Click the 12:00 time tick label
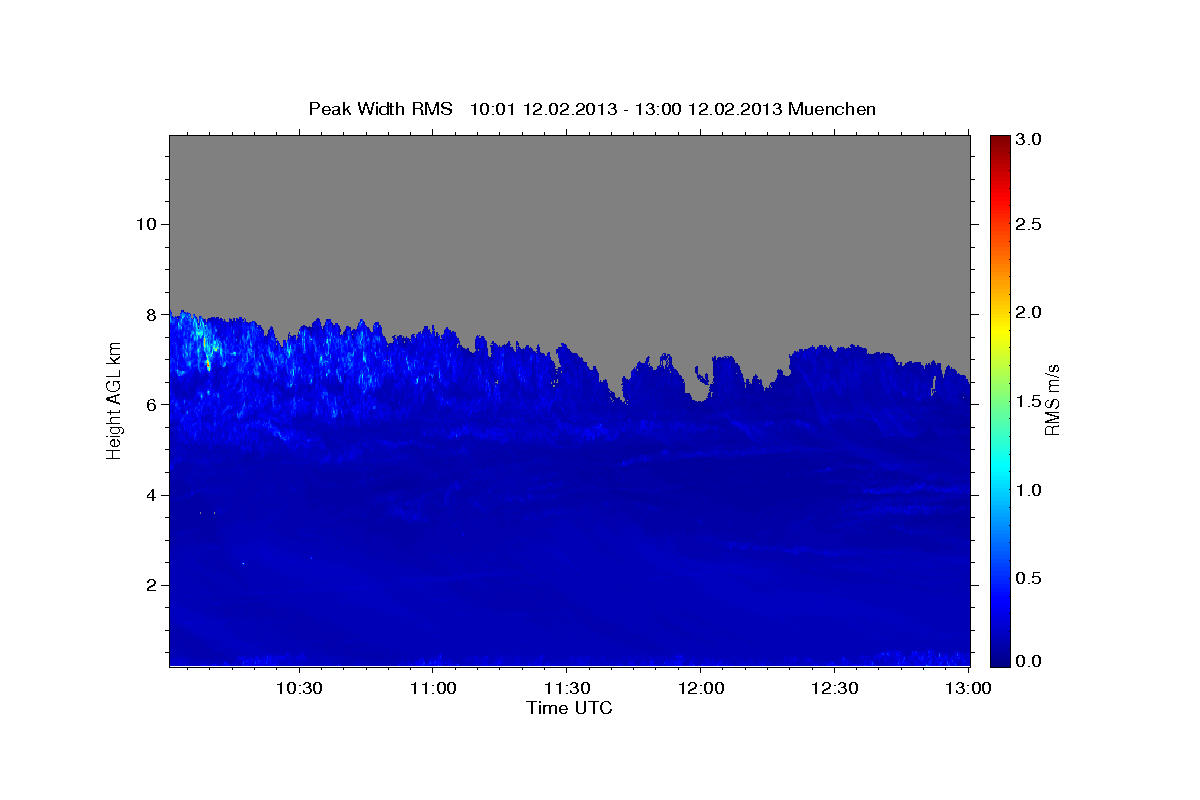1200x800 pixels. (700, 688)
